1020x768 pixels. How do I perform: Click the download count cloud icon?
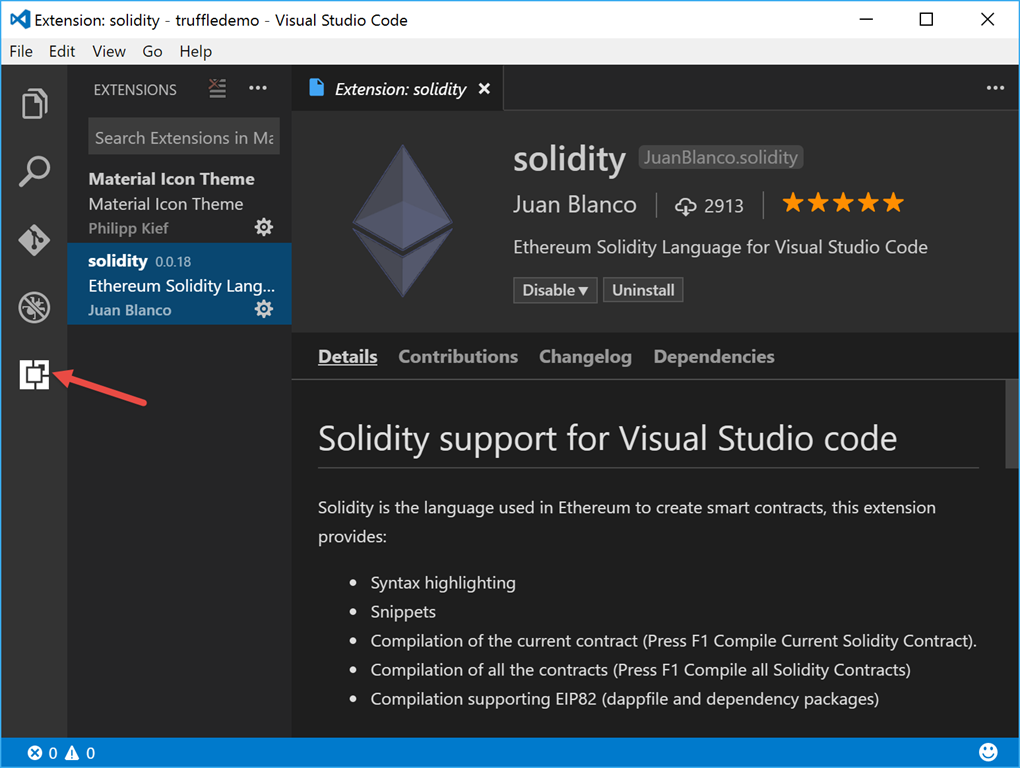[685, 206]
